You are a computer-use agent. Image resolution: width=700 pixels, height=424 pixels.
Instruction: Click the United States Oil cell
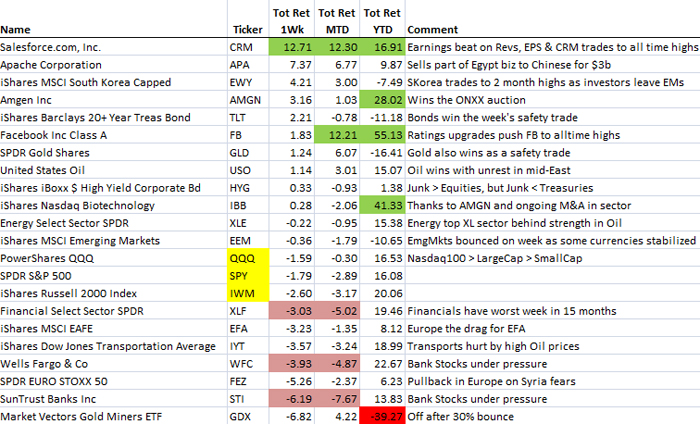113,170
